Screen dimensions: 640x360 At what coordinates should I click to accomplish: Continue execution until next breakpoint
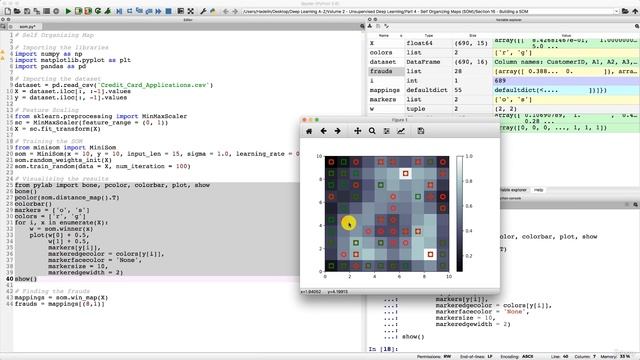point(158,11)
